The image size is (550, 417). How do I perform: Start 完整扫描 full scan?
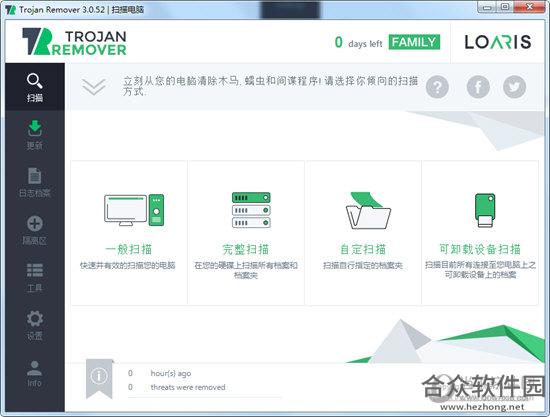pos(246,233)
